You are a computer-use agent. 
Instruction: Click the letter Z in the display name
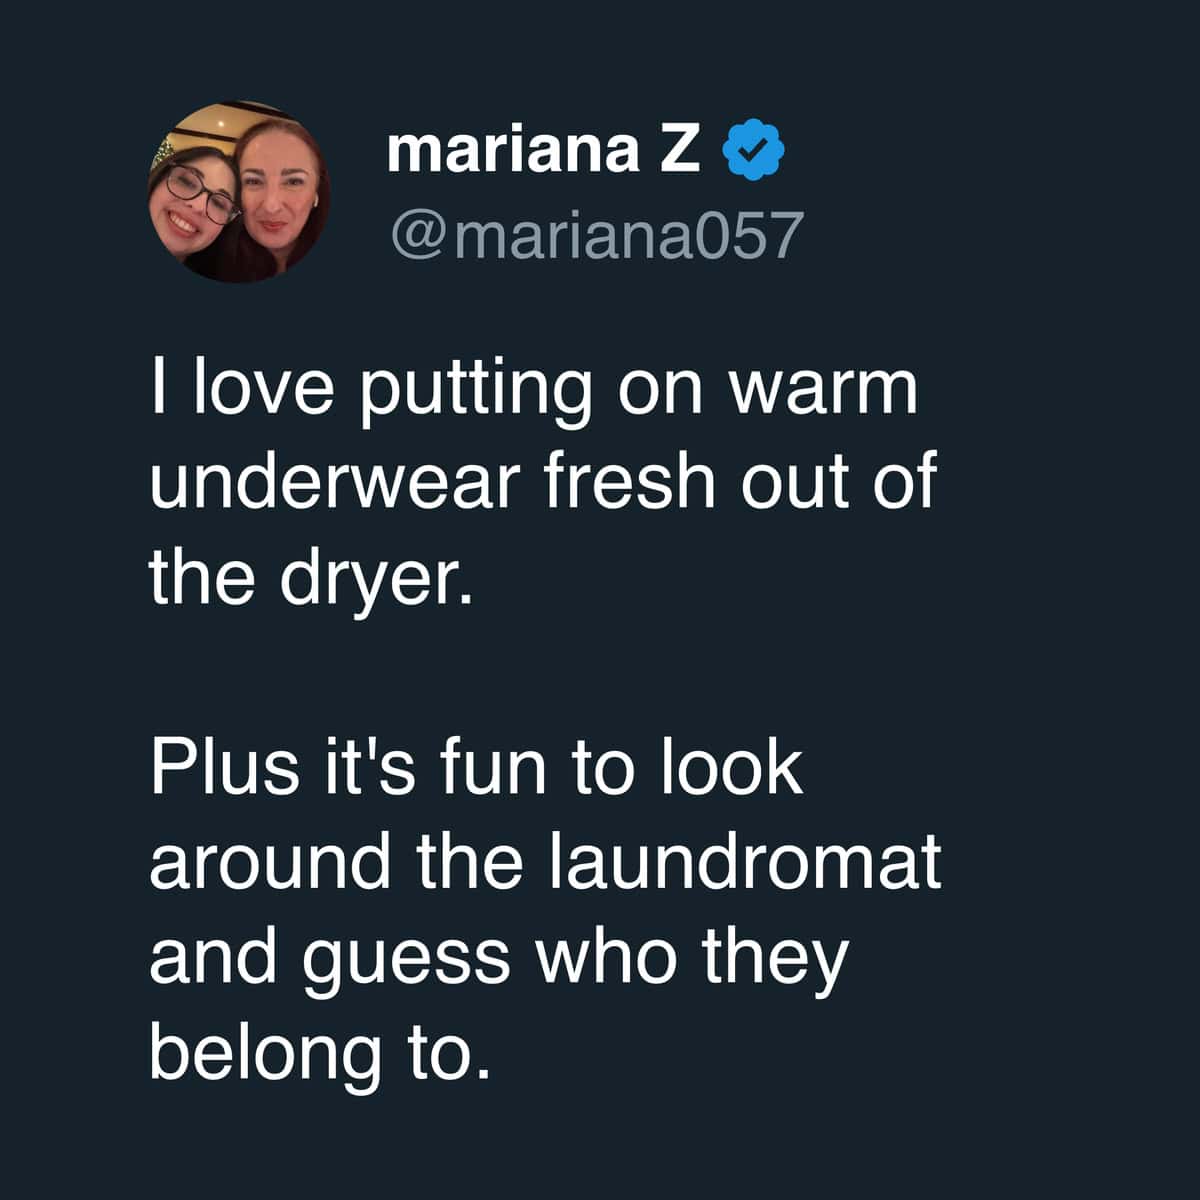point(681,150)
